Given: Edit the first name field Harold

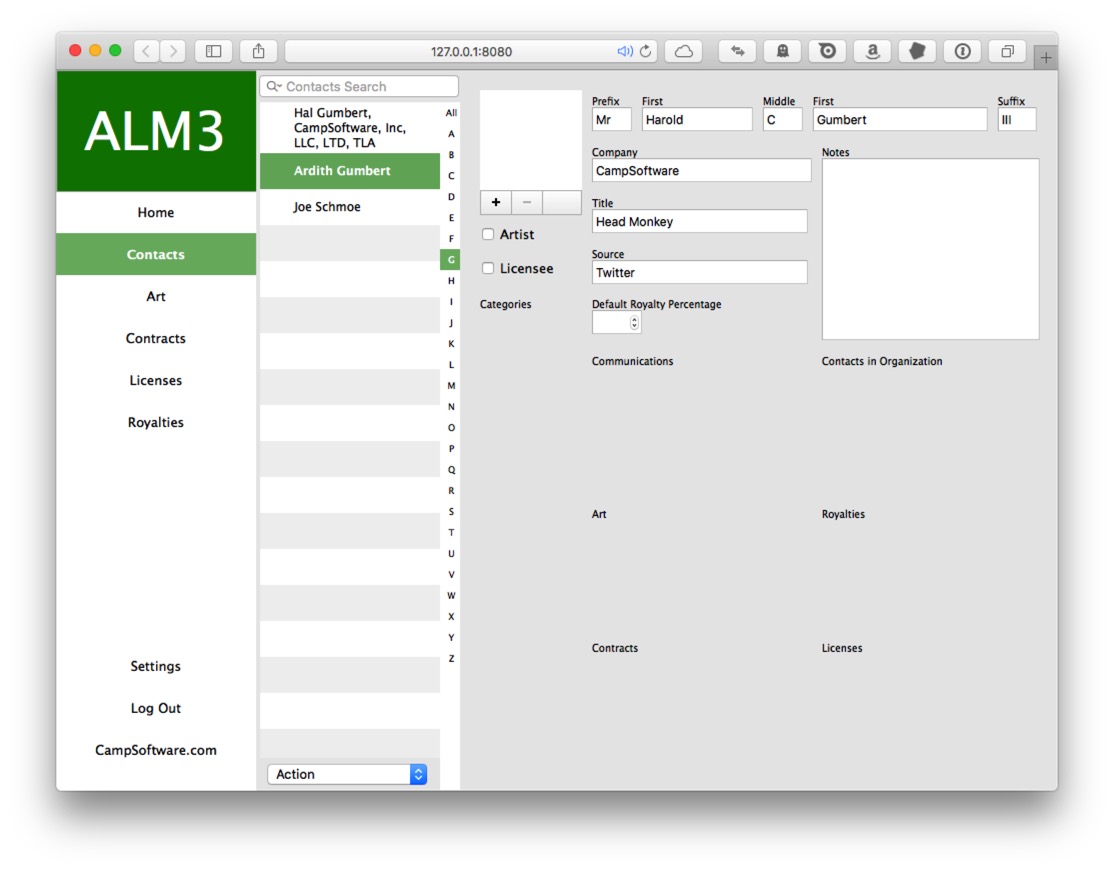Looking at the screenshot, I should tap(697, 119).
